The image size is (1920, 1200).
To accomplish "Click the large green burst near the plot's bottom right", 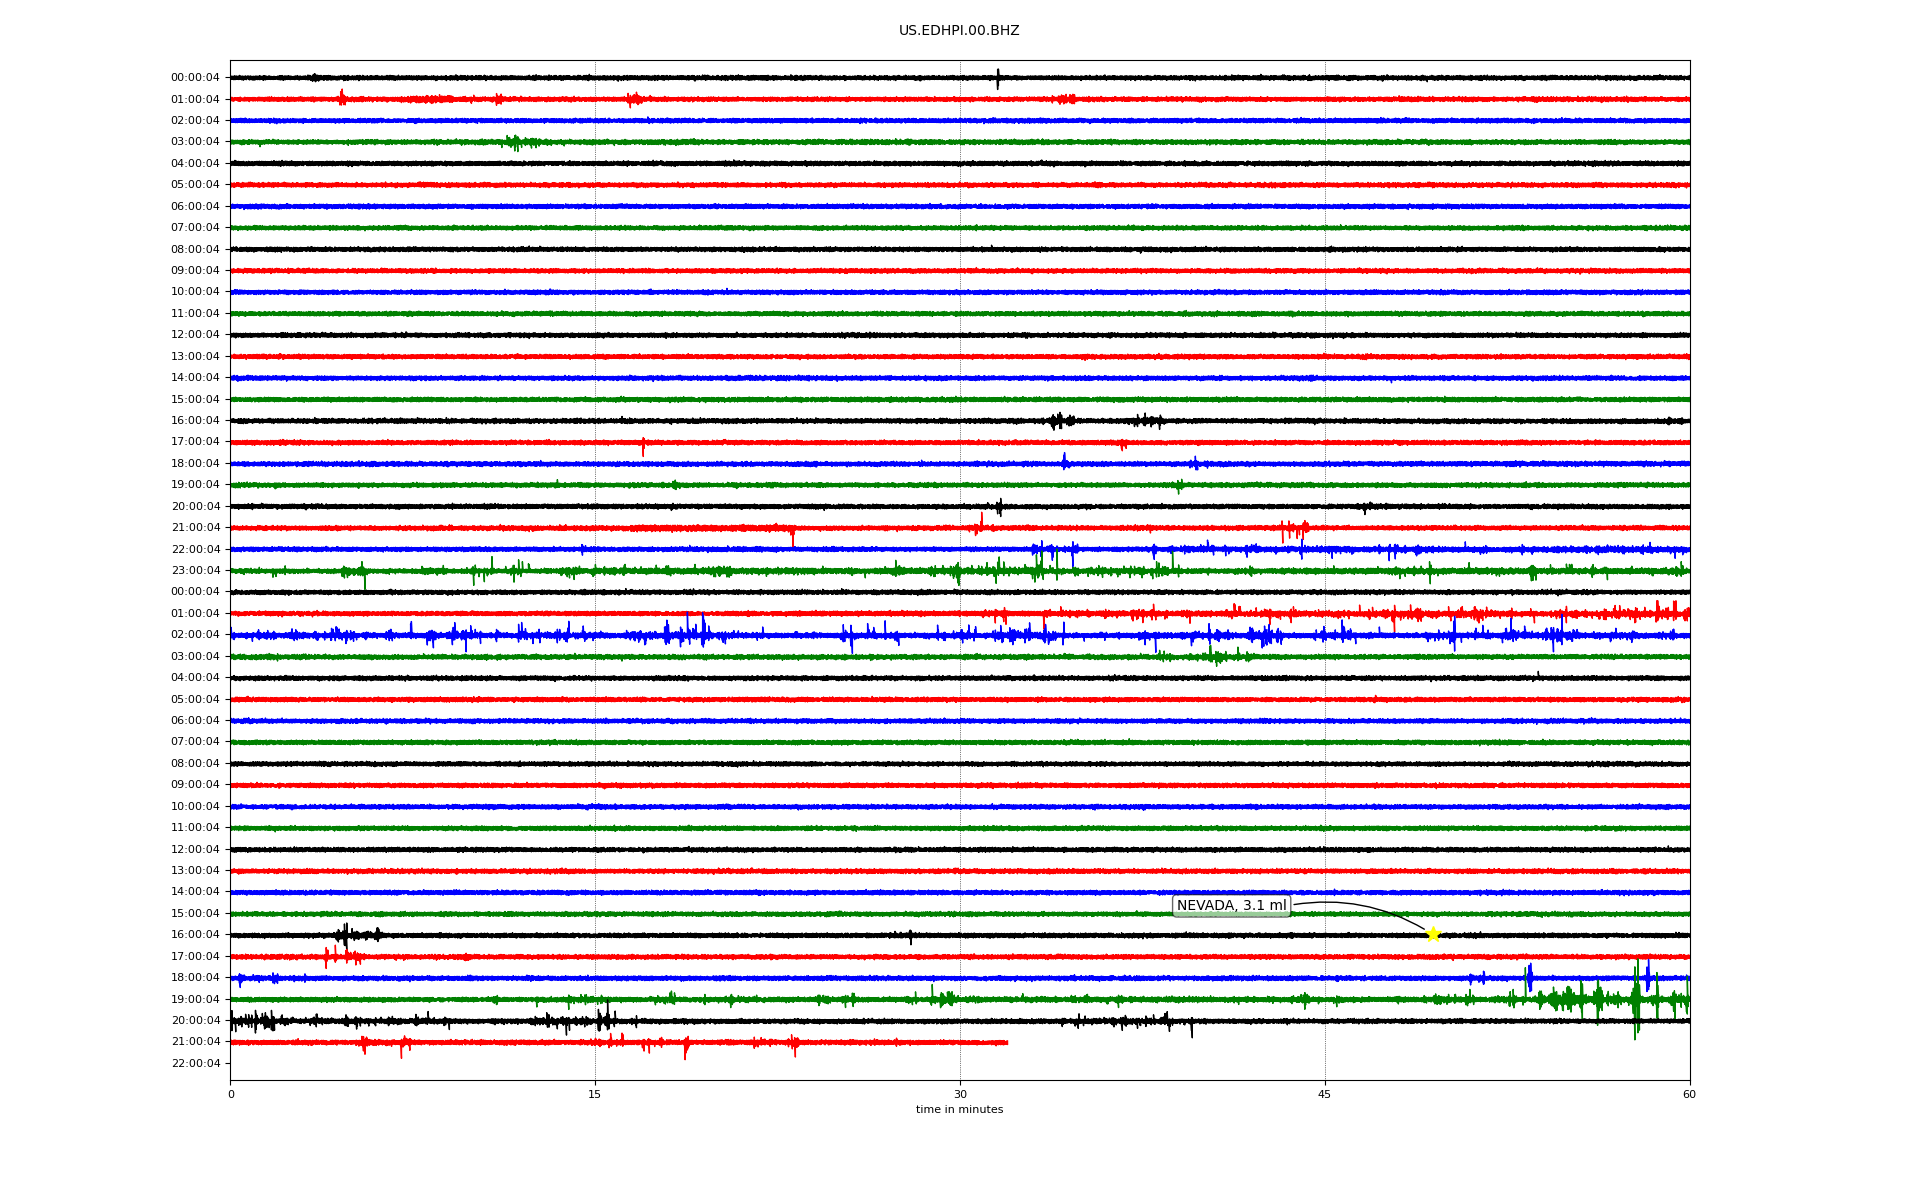I will [x=1636, y=999].
